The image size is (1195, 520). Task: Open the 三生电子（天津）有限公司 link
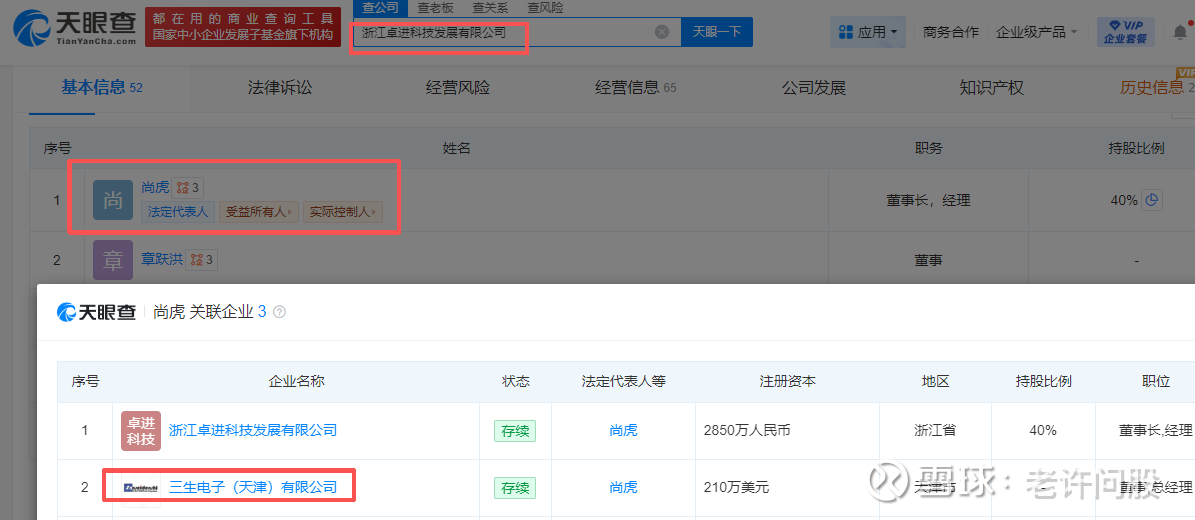253,486
